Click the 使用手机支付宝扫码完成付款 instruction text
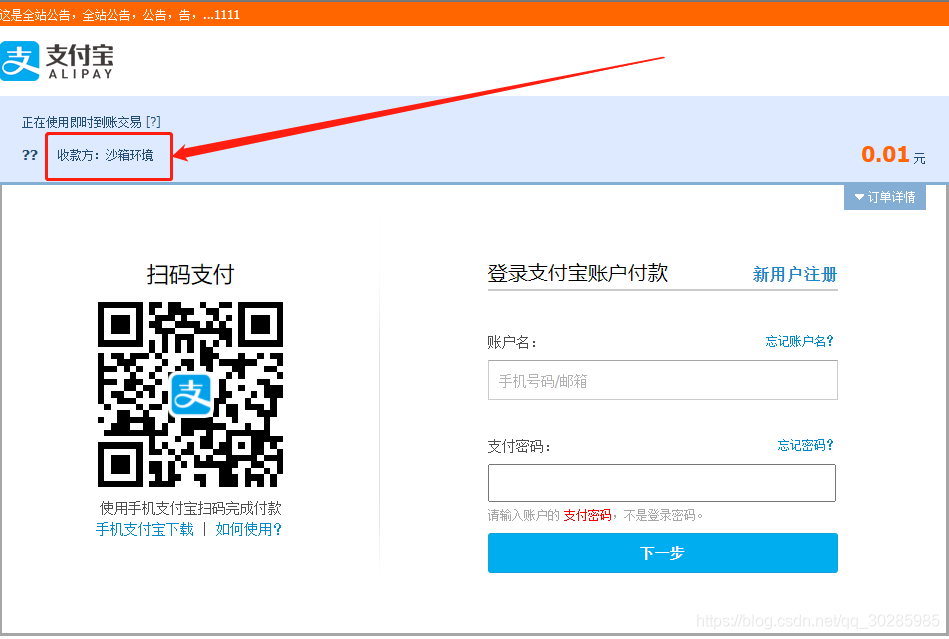 (191, 508)
